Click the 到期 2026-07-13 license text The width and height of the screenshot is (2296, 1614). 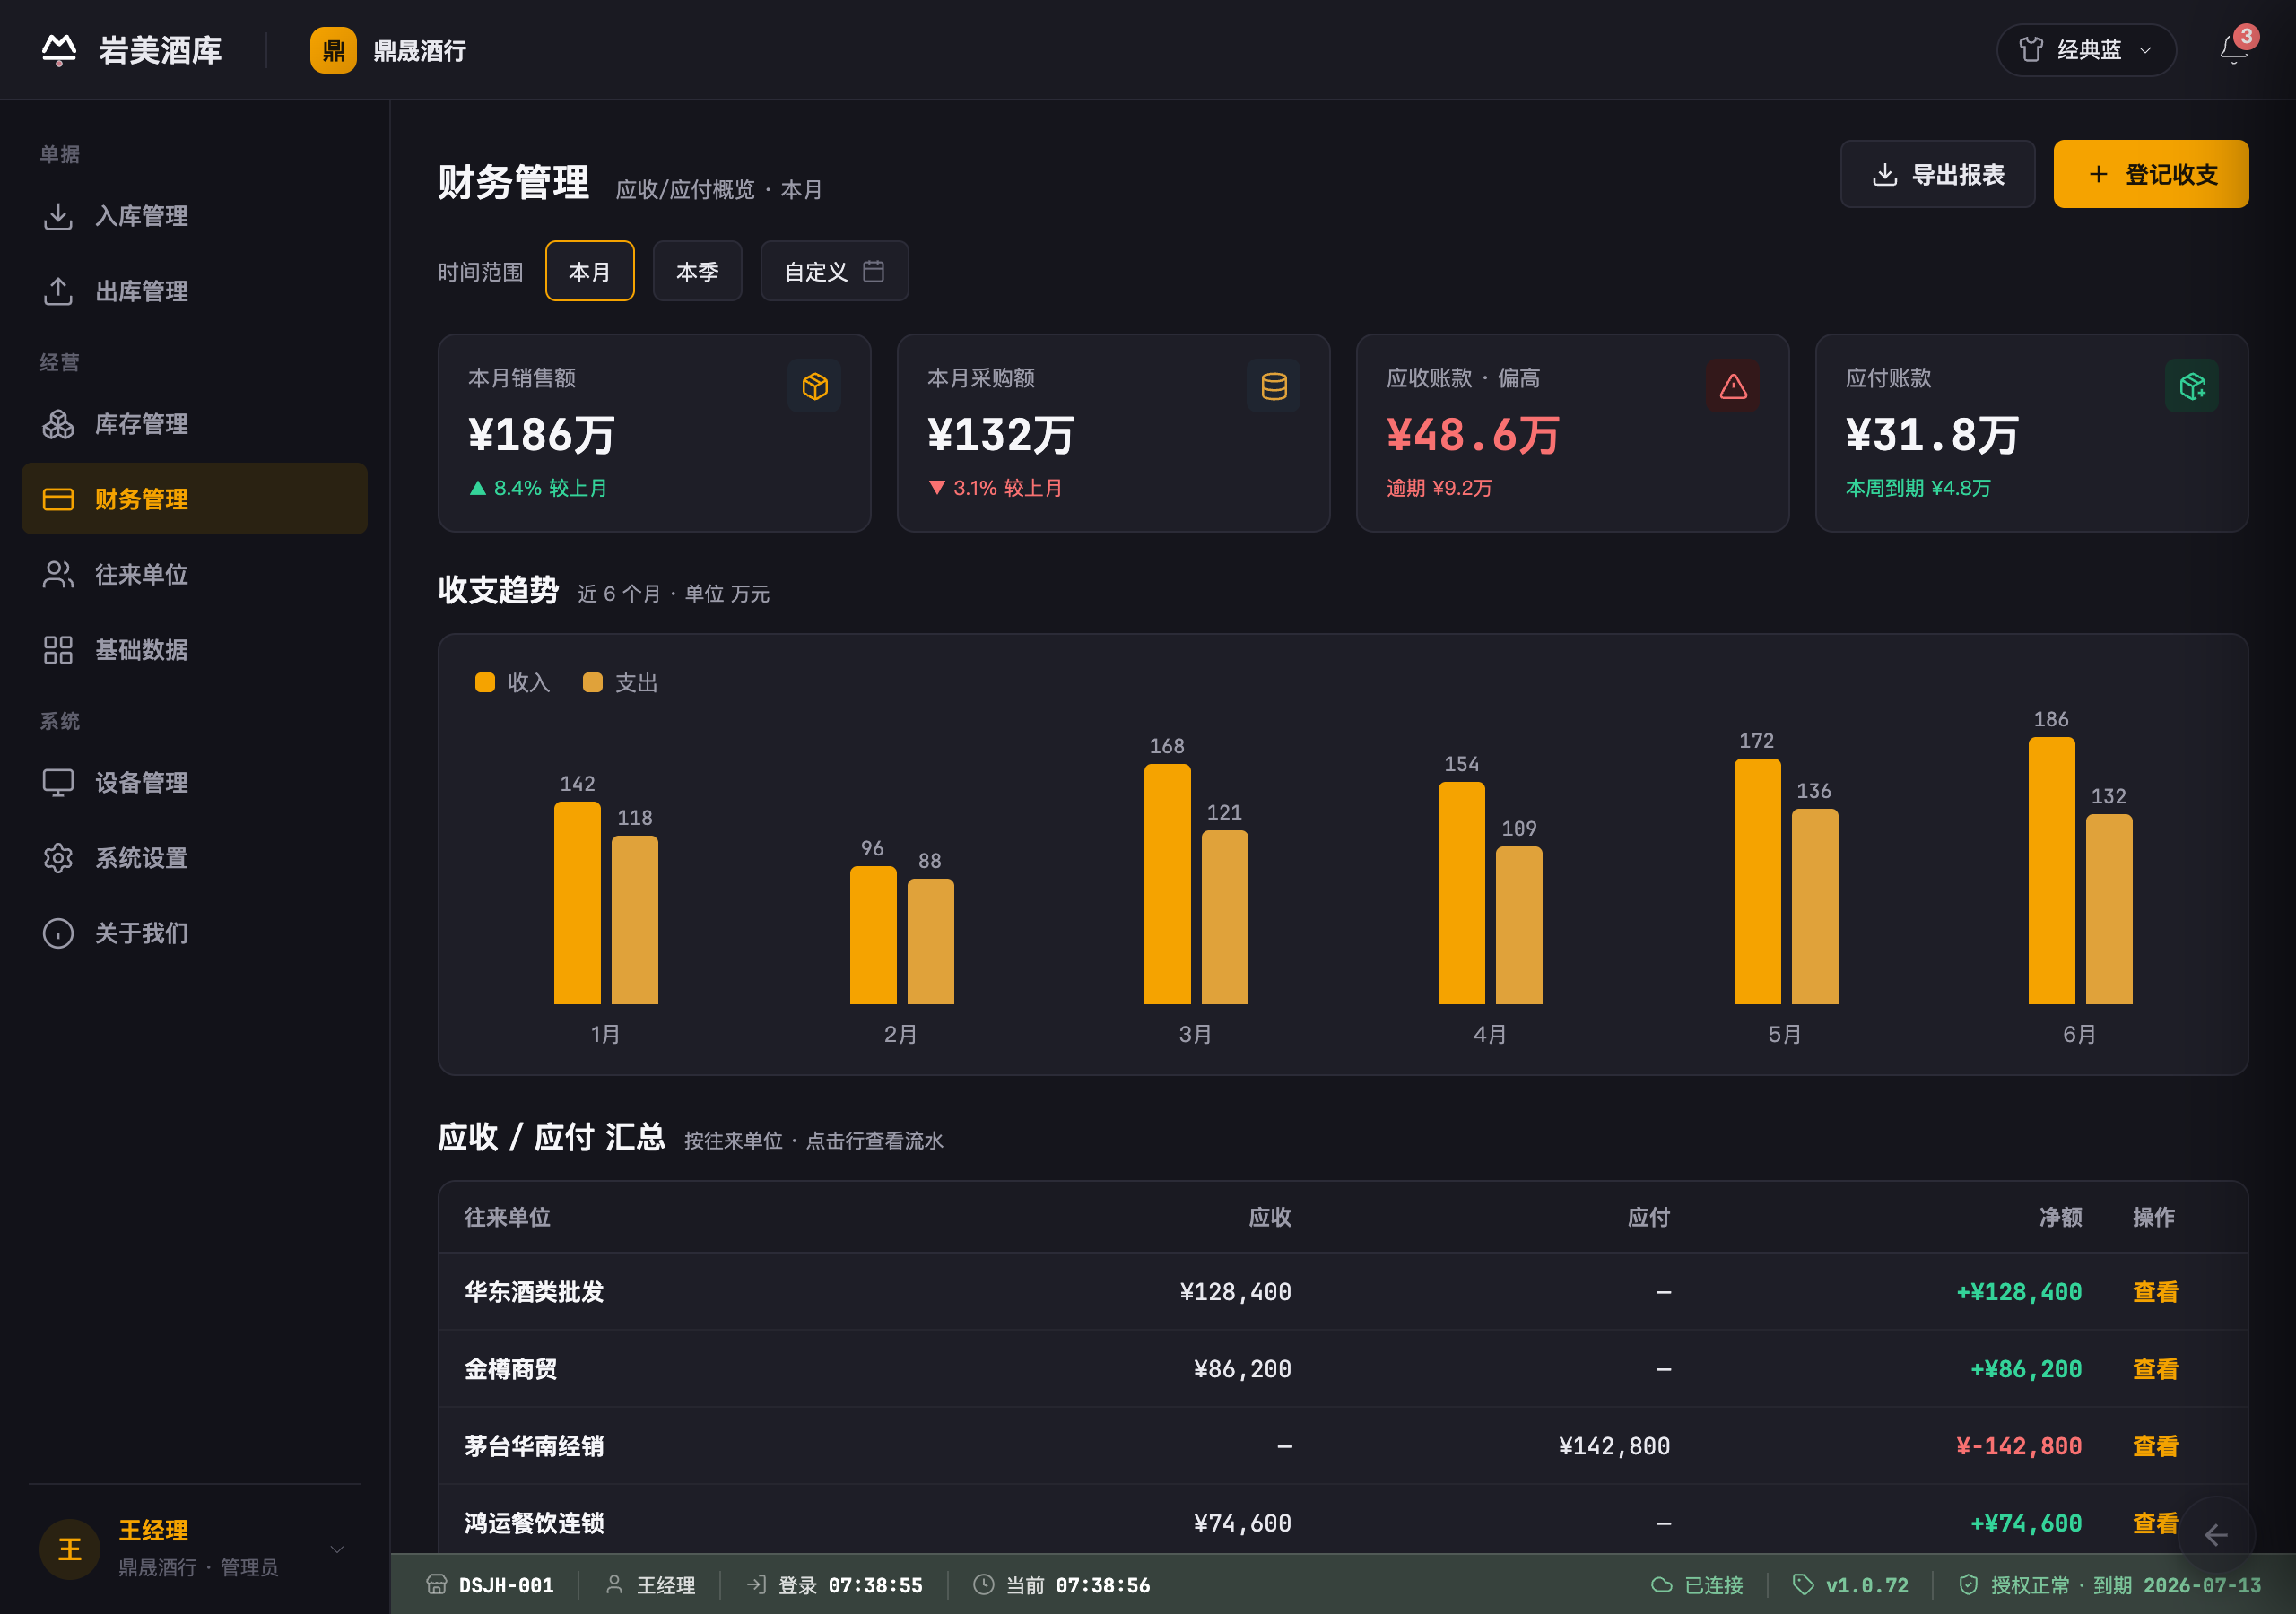click(2177, 1585)
